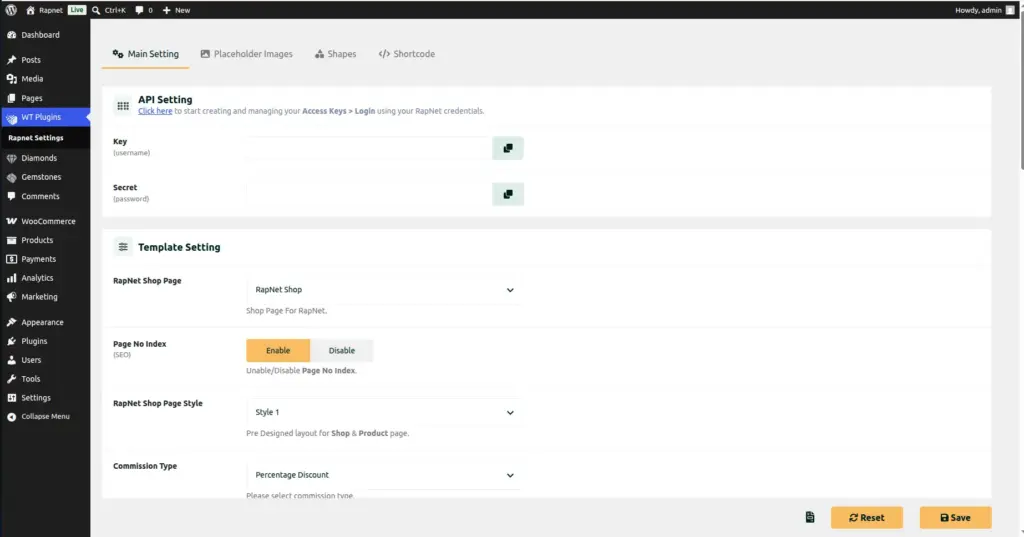The width and height of the screenshot is (1024, 537).
Task: Open the comments bubble in admin bar
Action: pos(144,10)
